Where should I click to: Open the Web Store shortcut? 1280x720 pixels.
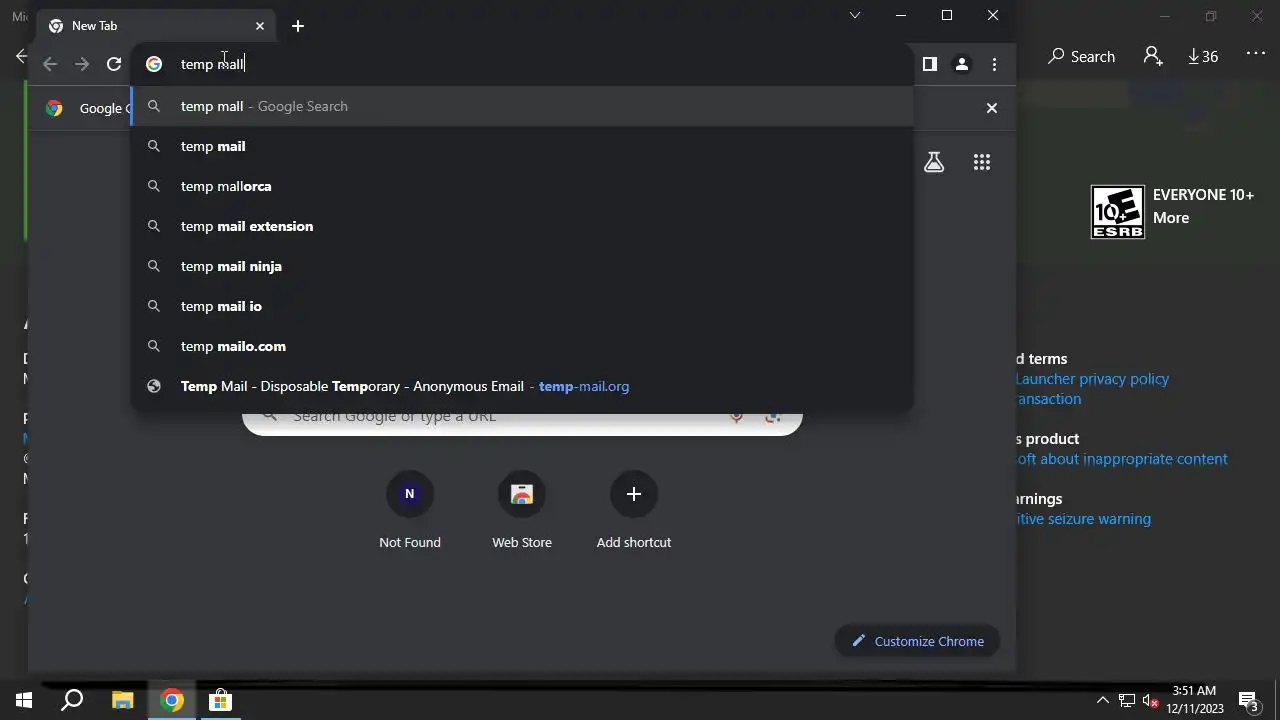[522, 512]
